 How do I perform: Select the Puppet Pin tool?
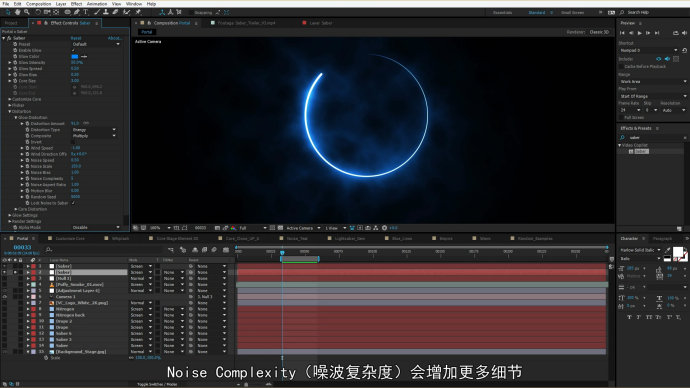(138, 12)
